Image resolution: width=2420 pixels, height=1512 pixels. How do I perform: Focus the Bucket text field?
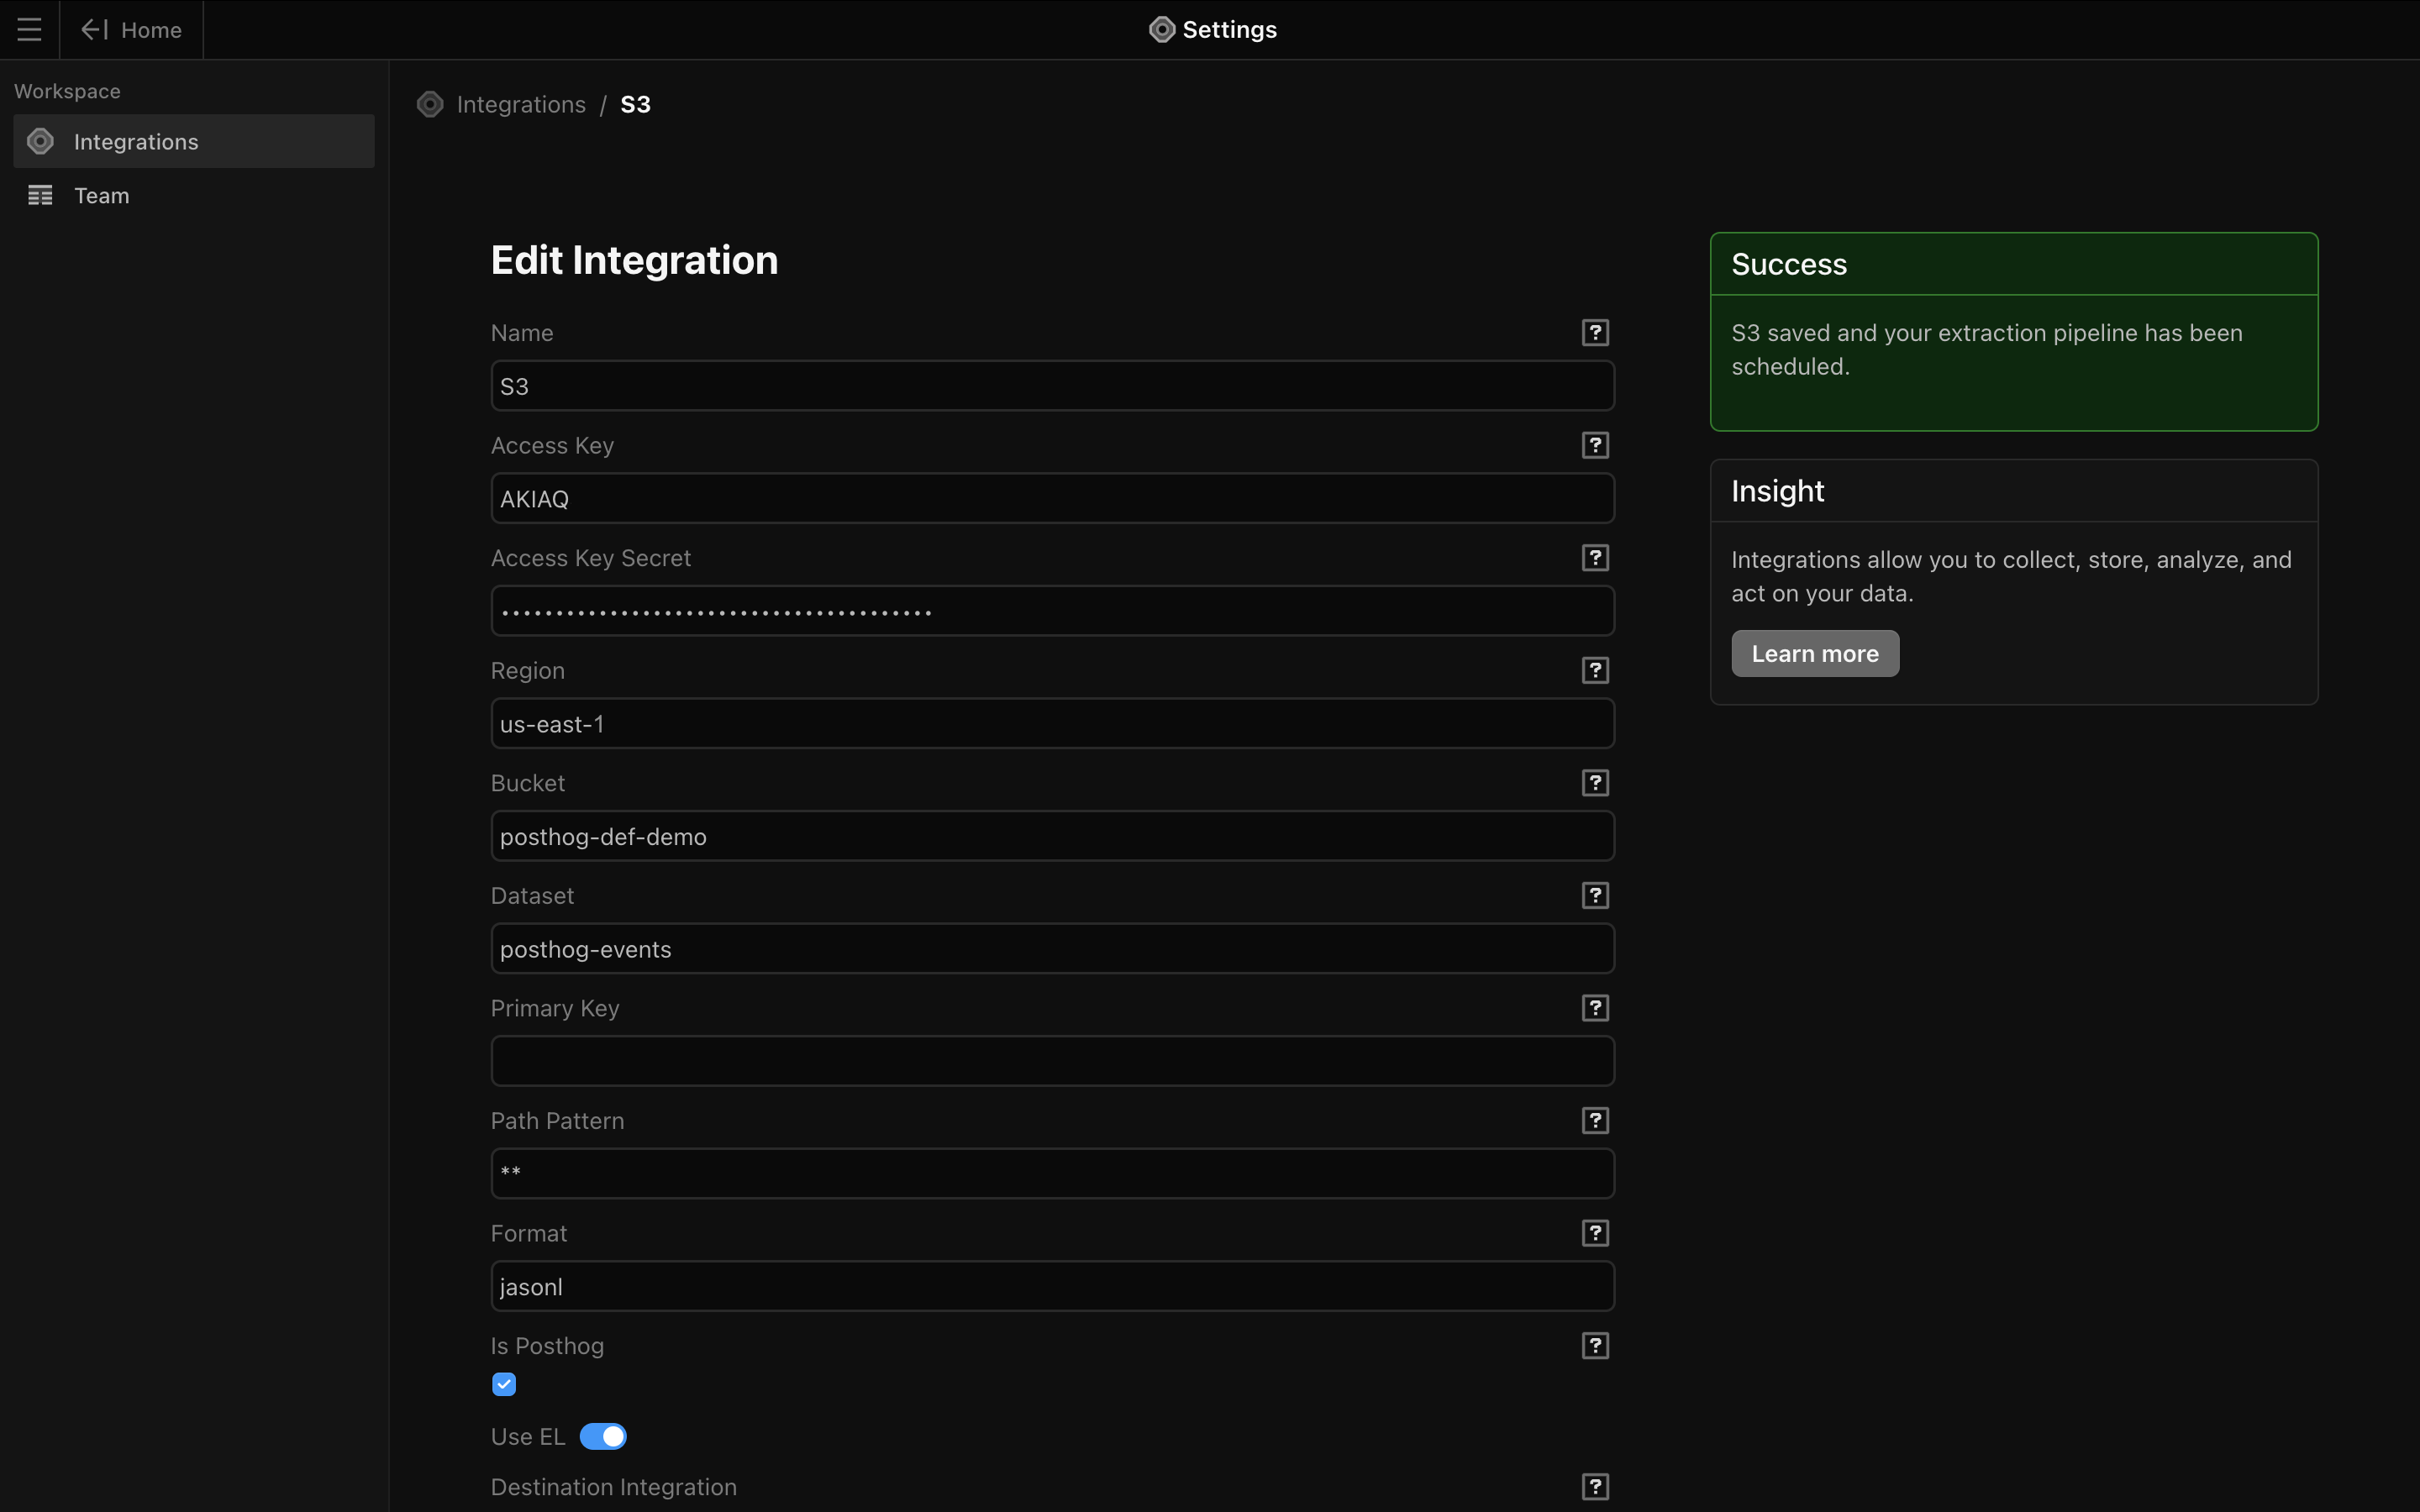point(1052,836)
